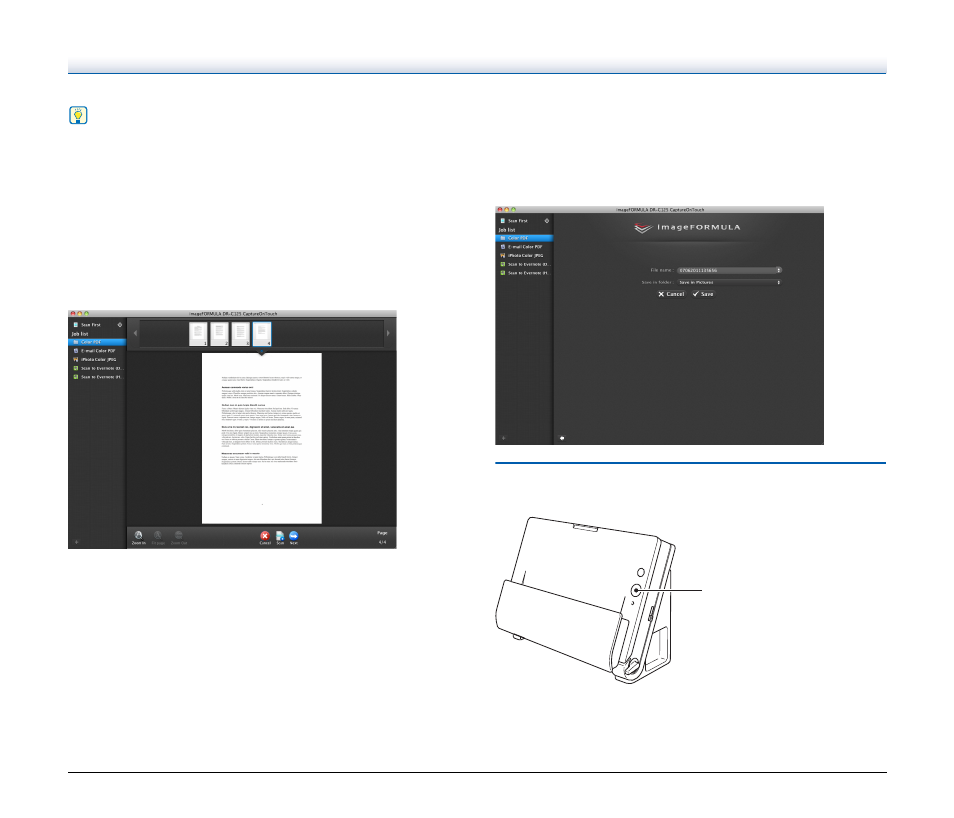
Task: Select Color PDF job in save window sidebar
Action: [524, 238]
